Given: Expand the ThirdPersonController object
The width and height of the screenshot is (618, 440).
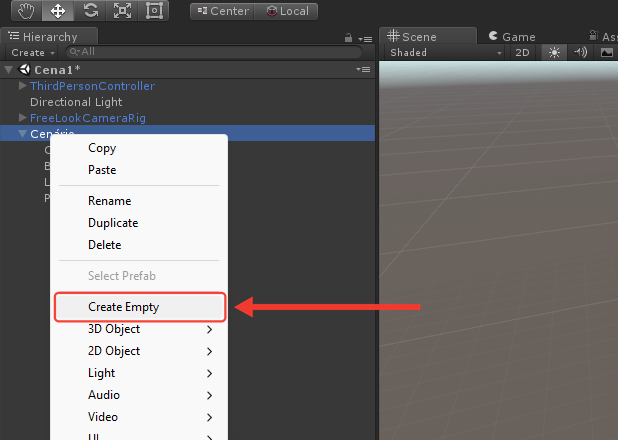Looking at the screenshot, I should pos(22,86).
